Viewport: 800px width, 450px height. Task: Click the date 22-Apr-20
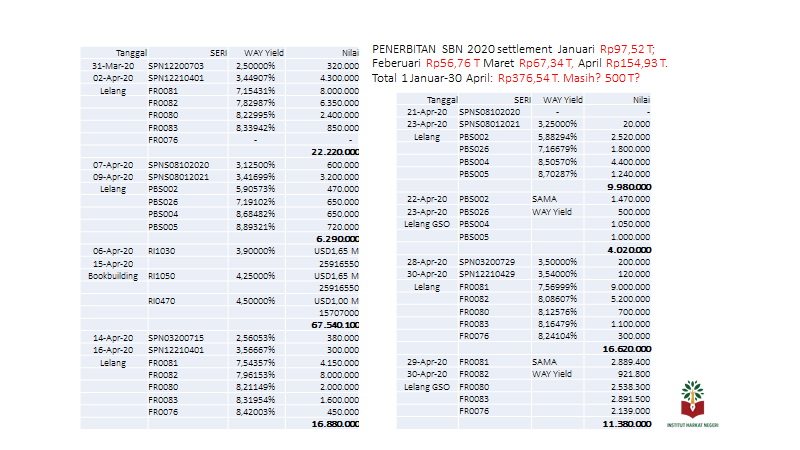[x=427, y=199]
